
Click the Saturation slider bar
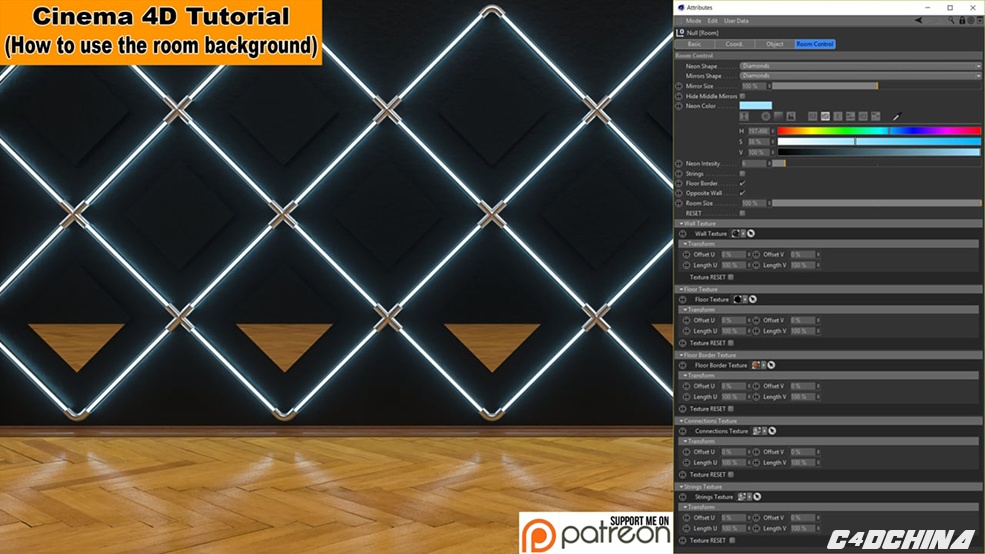click(x=879, y=142)
